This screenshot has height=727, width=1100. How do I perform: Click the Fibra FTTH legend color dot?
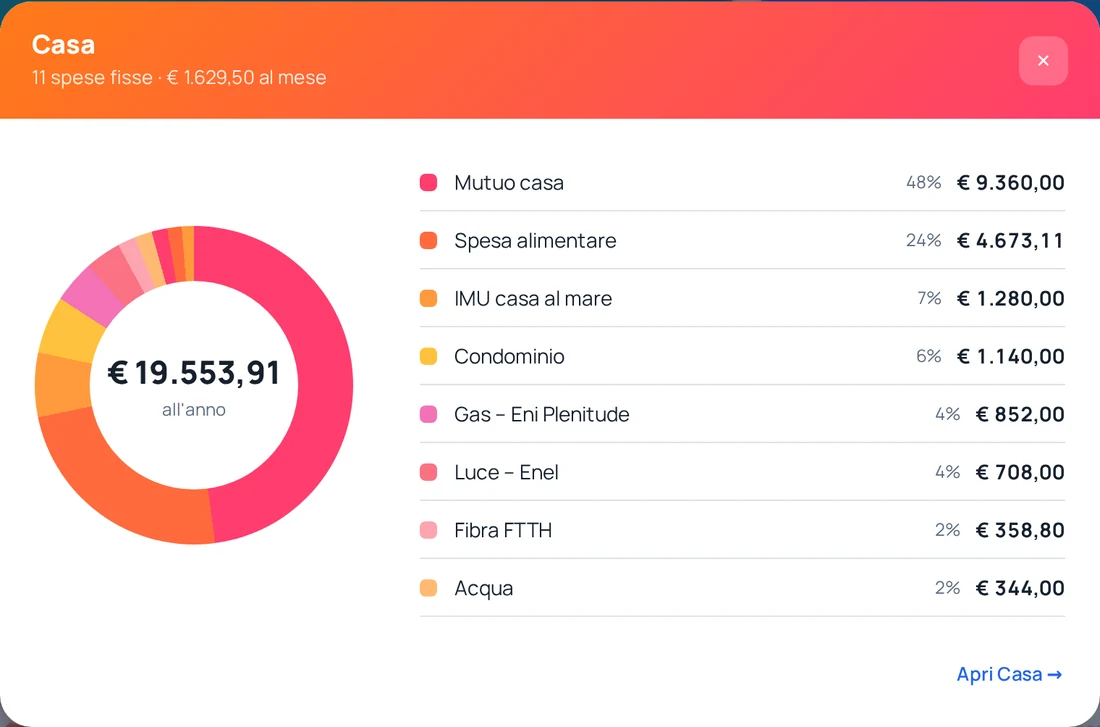tap(429, 530)
